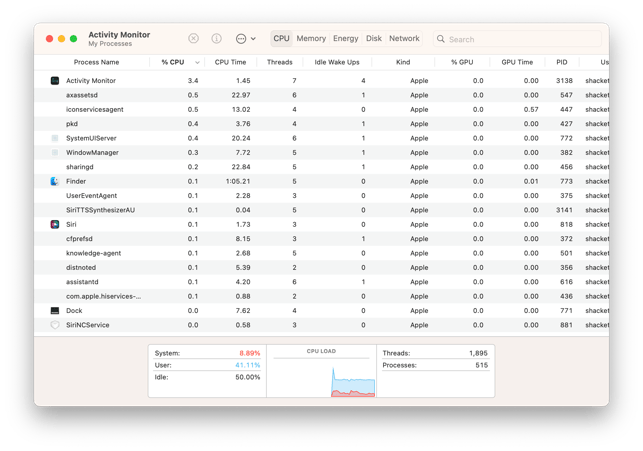The height and width of the screenshot is (451, 643).
Task: Expand the chevron beside the ellipsis icon
Action: coord(253,39)
